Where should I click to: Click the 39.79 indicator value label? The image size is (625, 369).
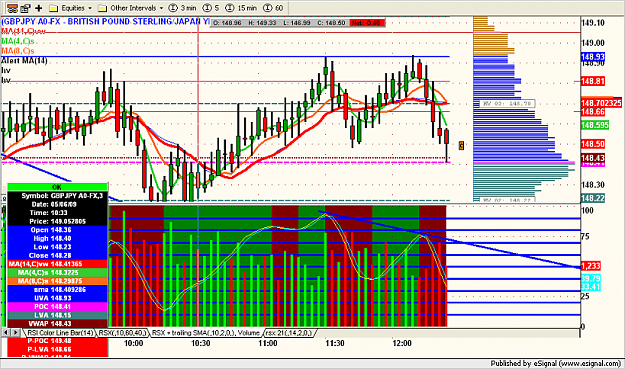click(591, 278)
